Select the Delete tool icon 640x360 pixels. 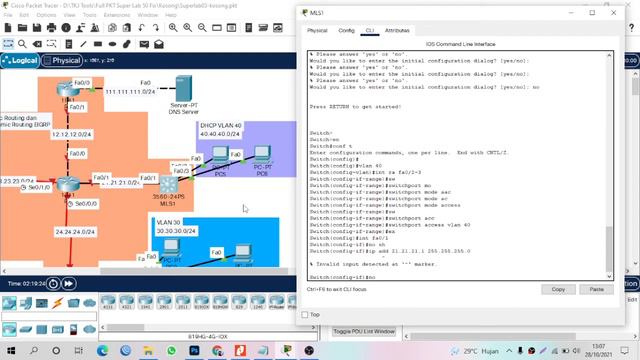pos(37,44)
